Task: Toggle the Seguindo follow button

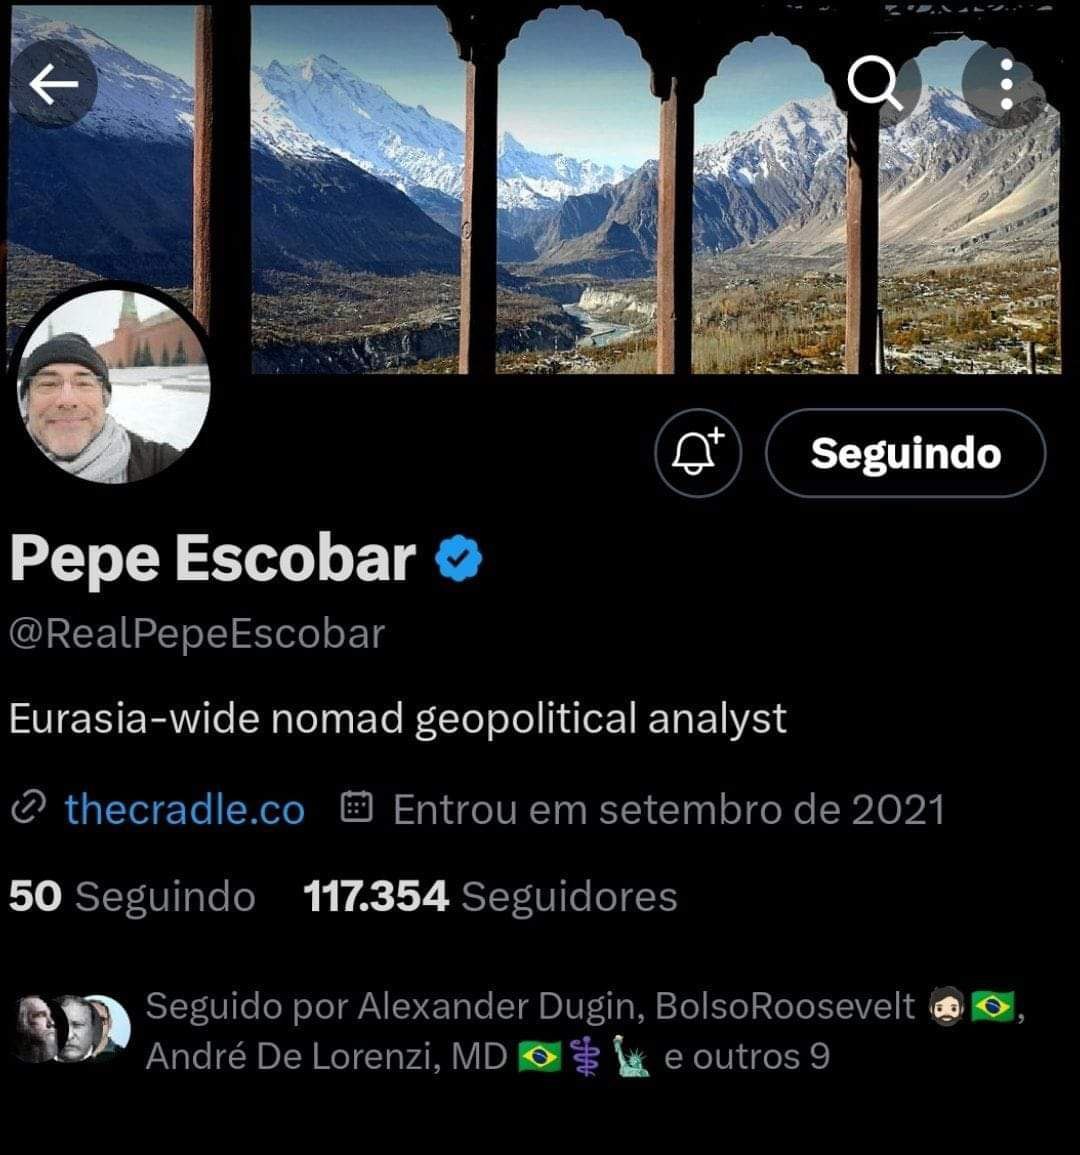Action: 905,453
